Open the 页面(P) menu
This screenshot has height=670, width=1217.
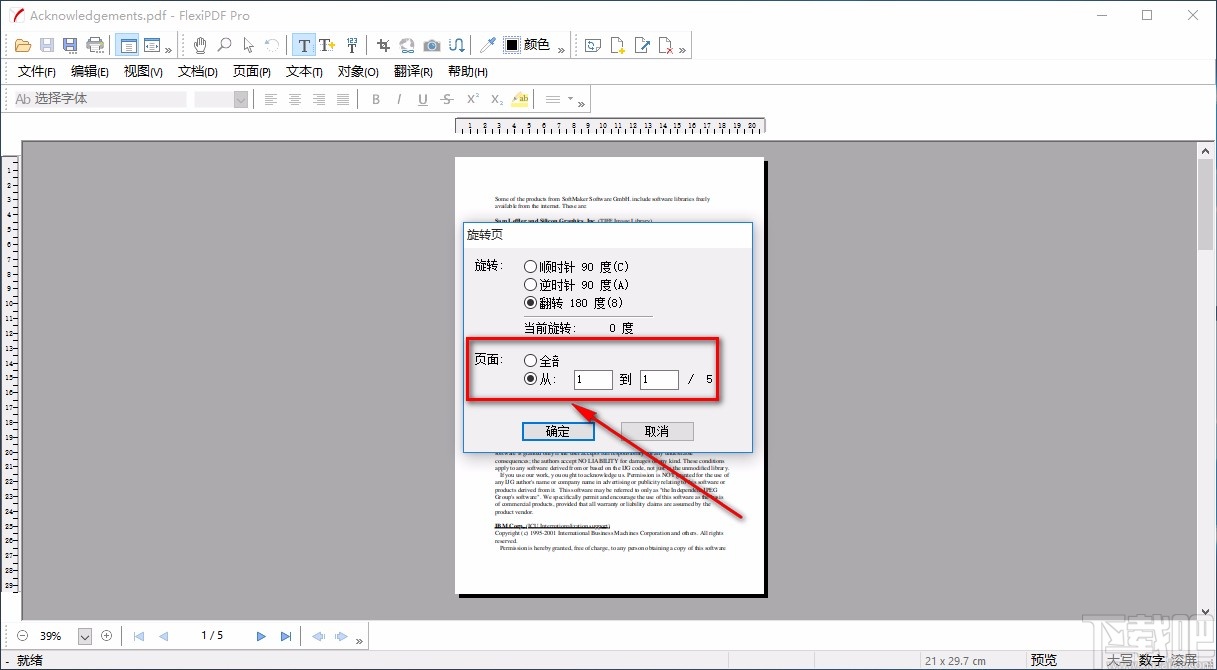pos(252,72)
